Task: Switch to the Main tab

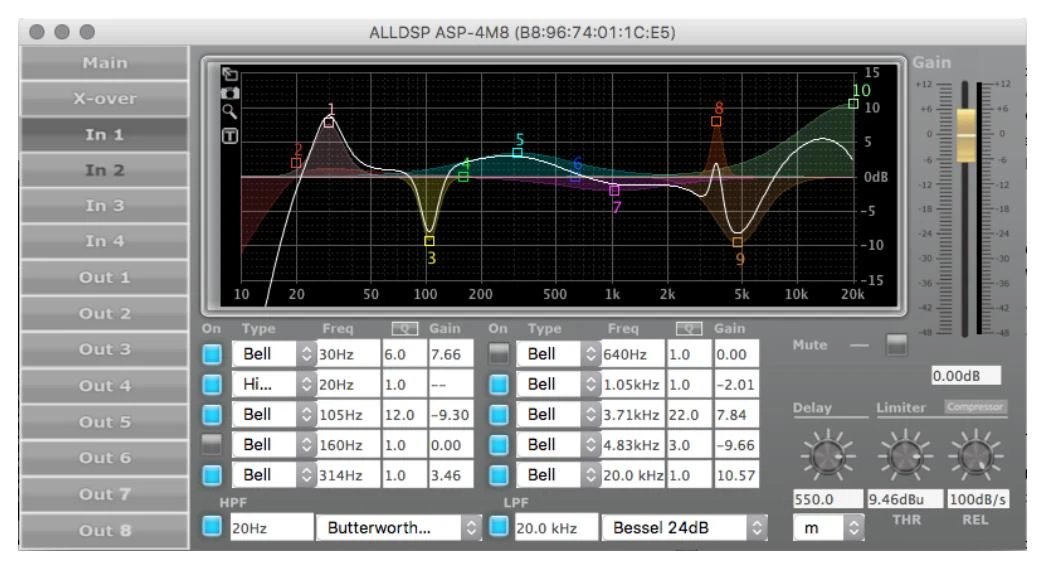Action: 105,63
